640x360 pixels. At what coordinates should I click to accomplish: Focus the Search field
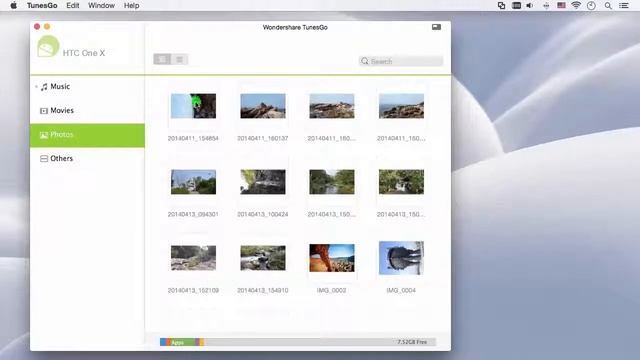click(x=401, y=61)
